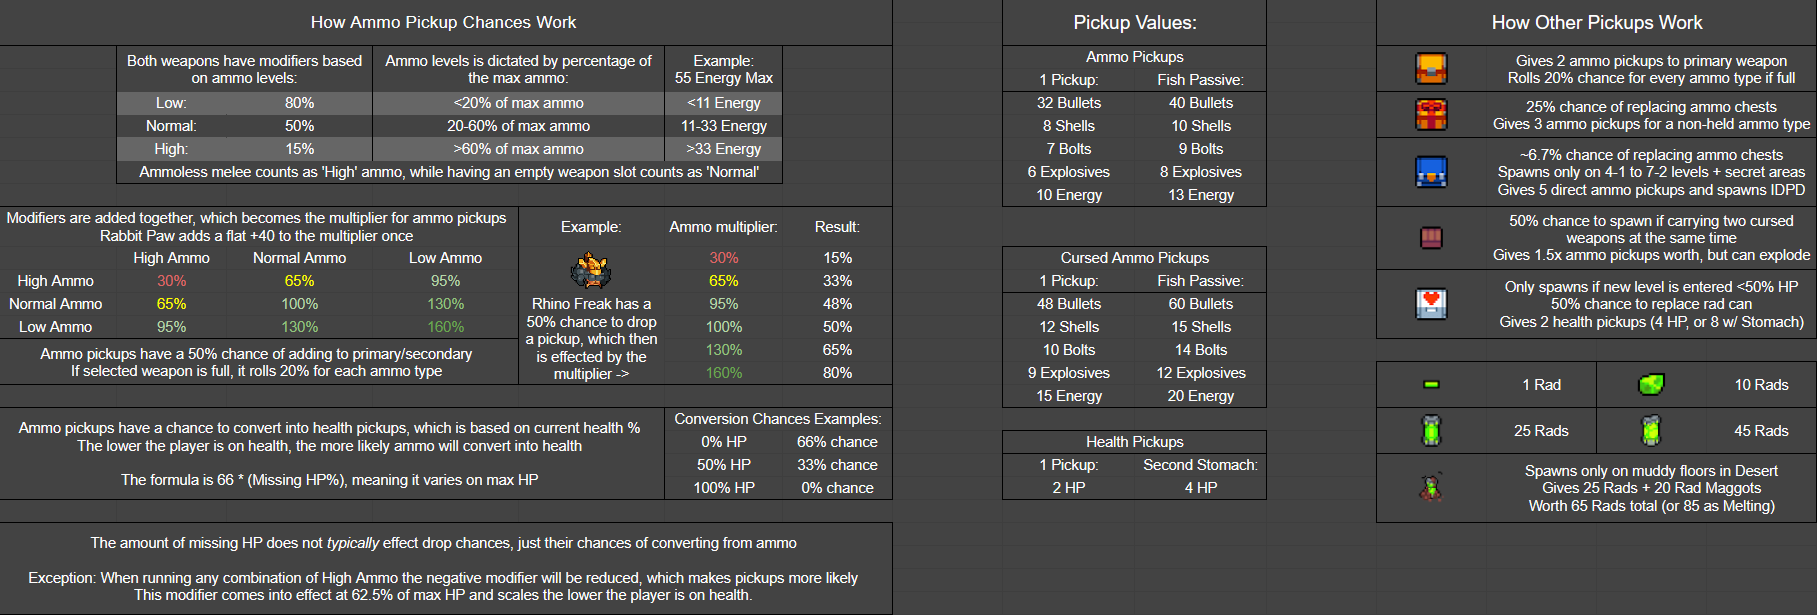Click the red gift-wrapped chest icon
This screenshot has height=615, width=1817.
click(x=1431, y=115)
